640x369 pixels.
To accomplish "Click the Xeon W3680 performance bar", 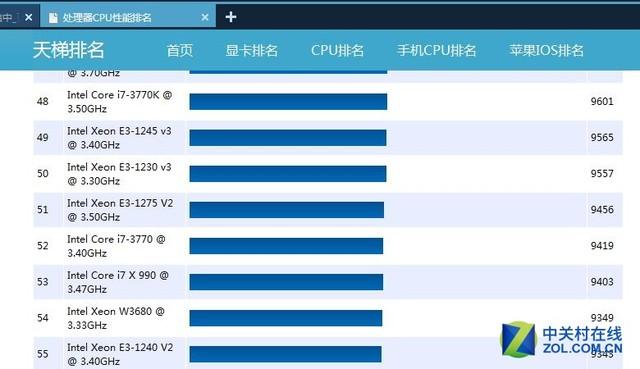I will [286, 318].
